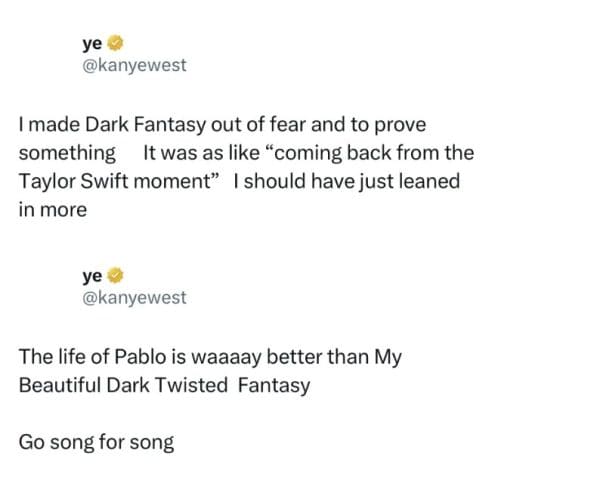Open the "ye" display name on the bottom tweet

[x=92, y=276]
